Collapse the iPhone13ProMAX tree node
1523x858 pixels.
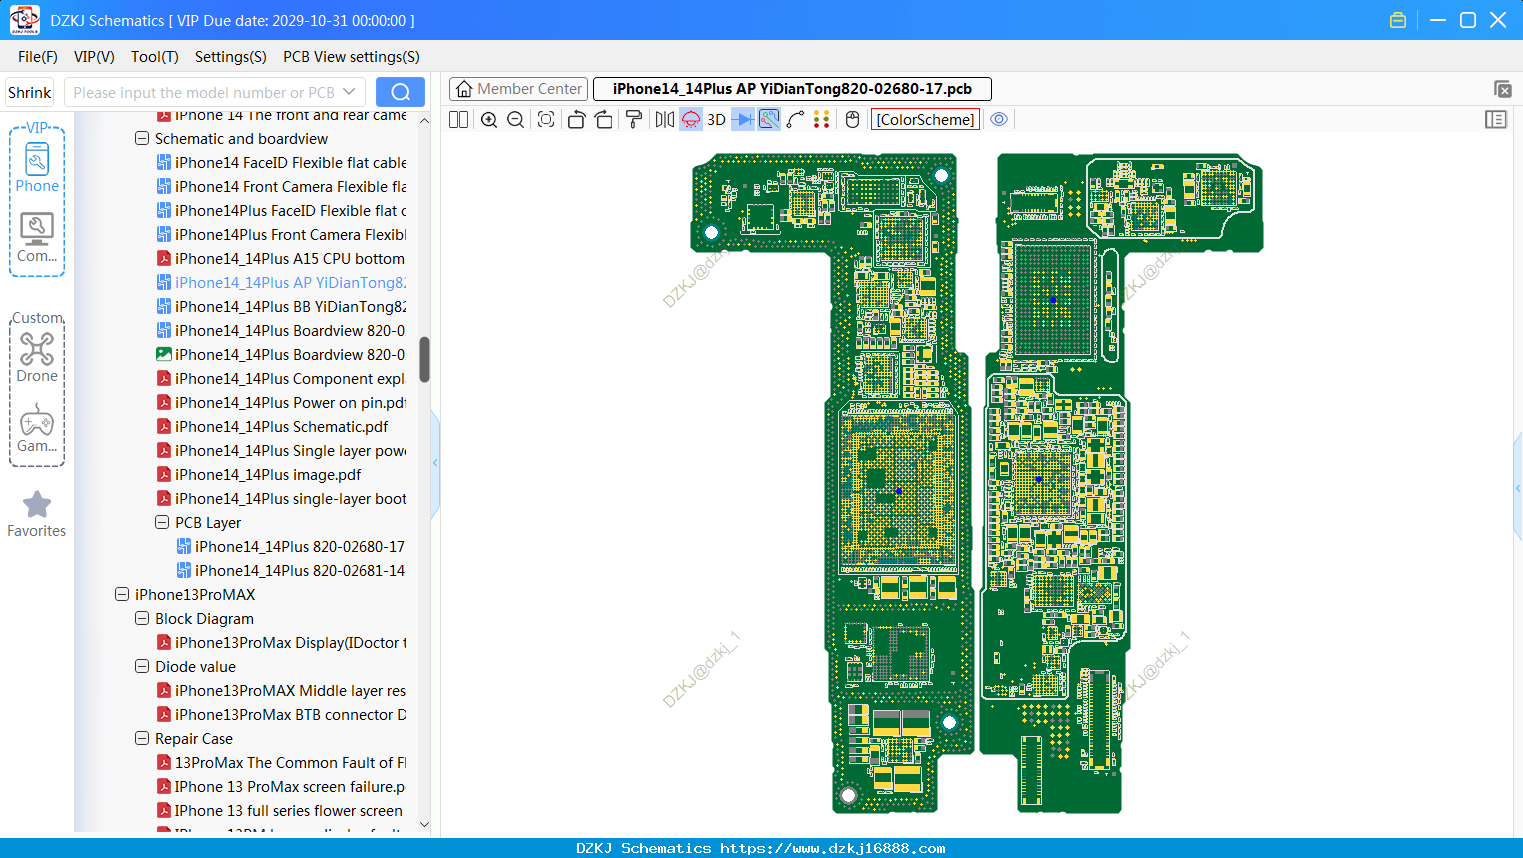coord(122,595)
